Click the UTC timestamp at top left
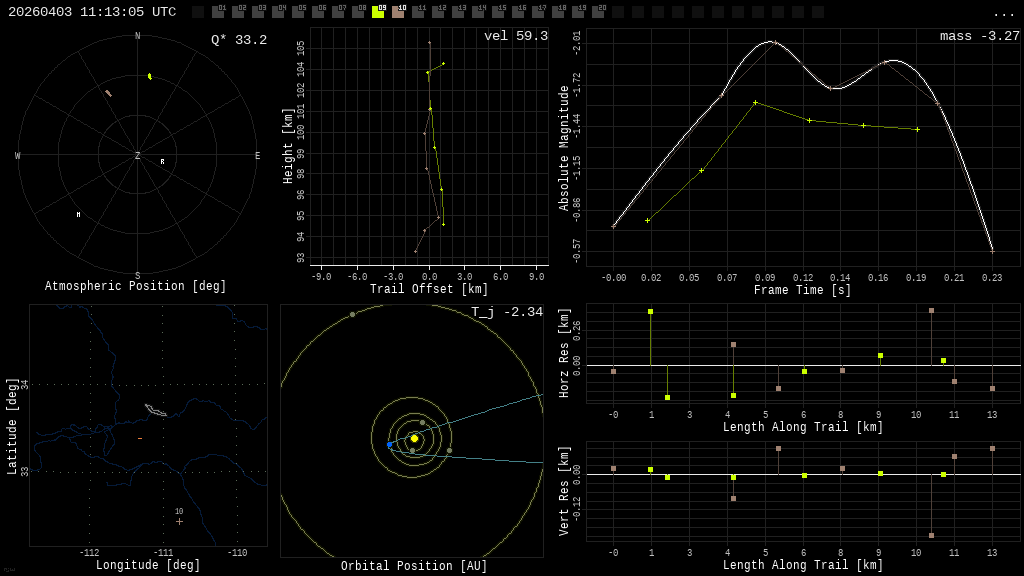The image size is (1024, 576). 92,12
